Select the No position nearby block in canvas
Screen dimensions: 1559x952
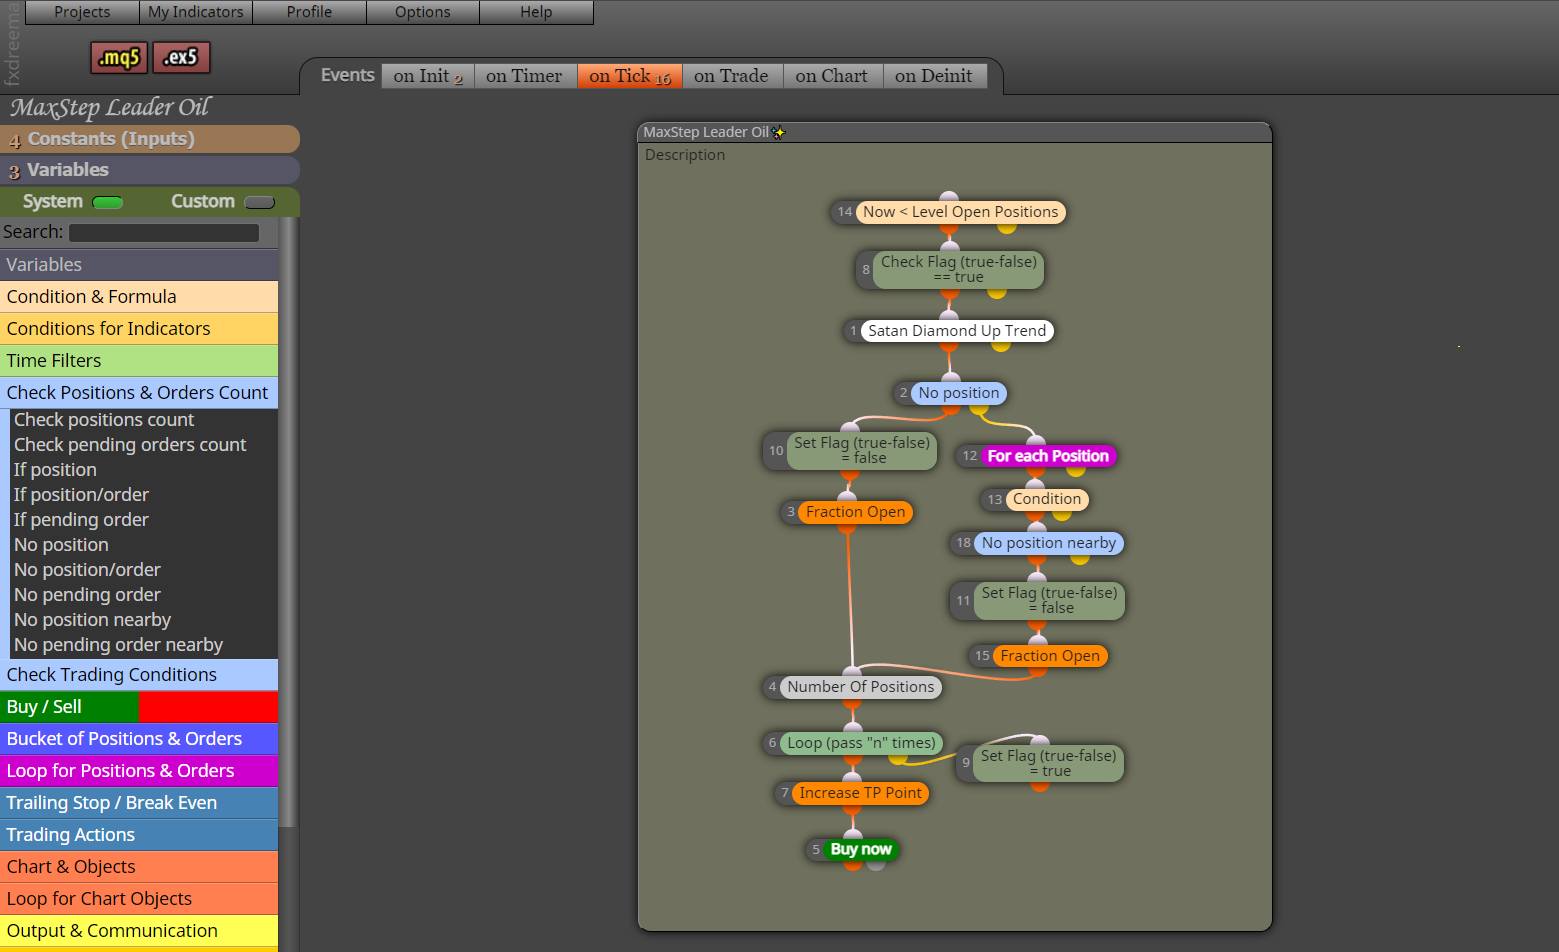(x=1048, y=543)
